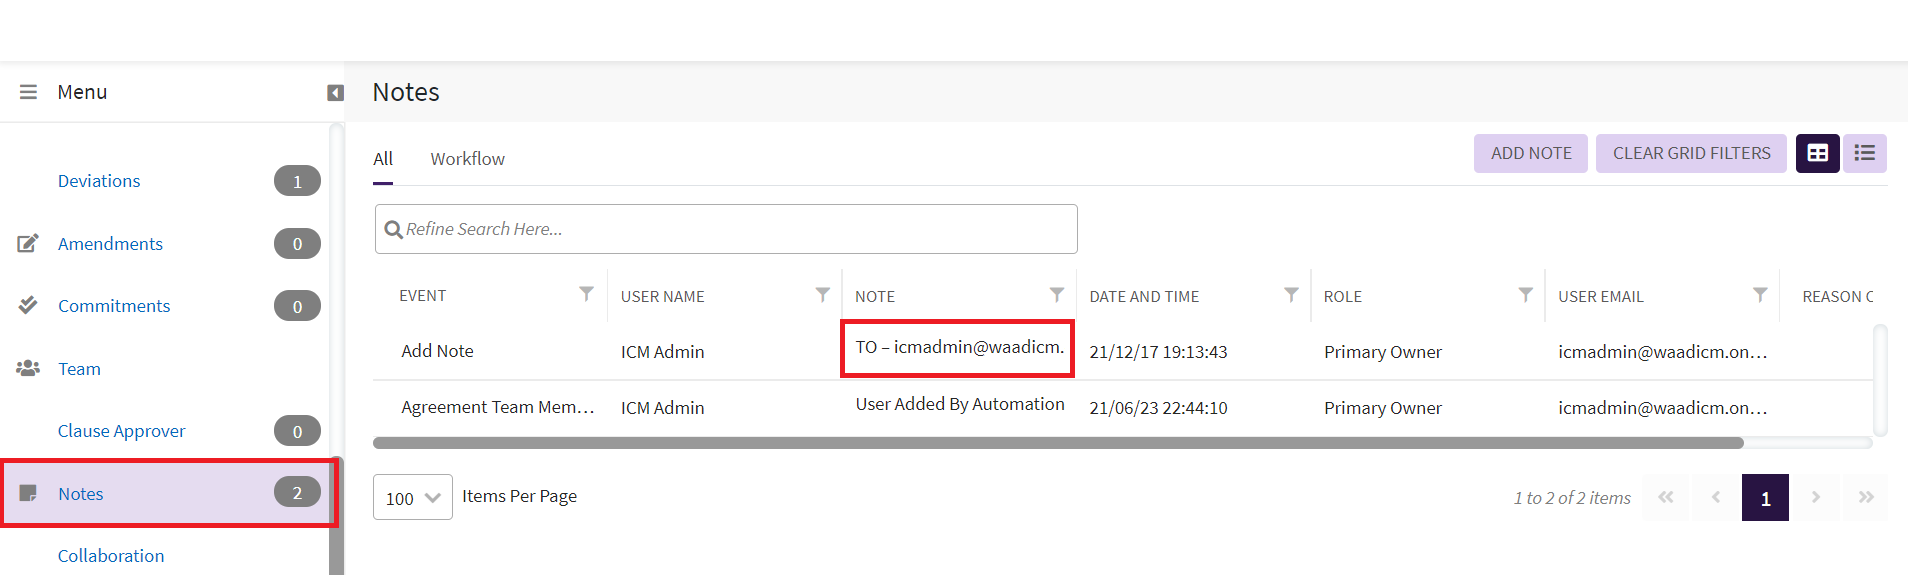Screen dimensions: 1908x575
Task: Open filter for Role column
Action: pyautogui.click(x=1525, y=295)
